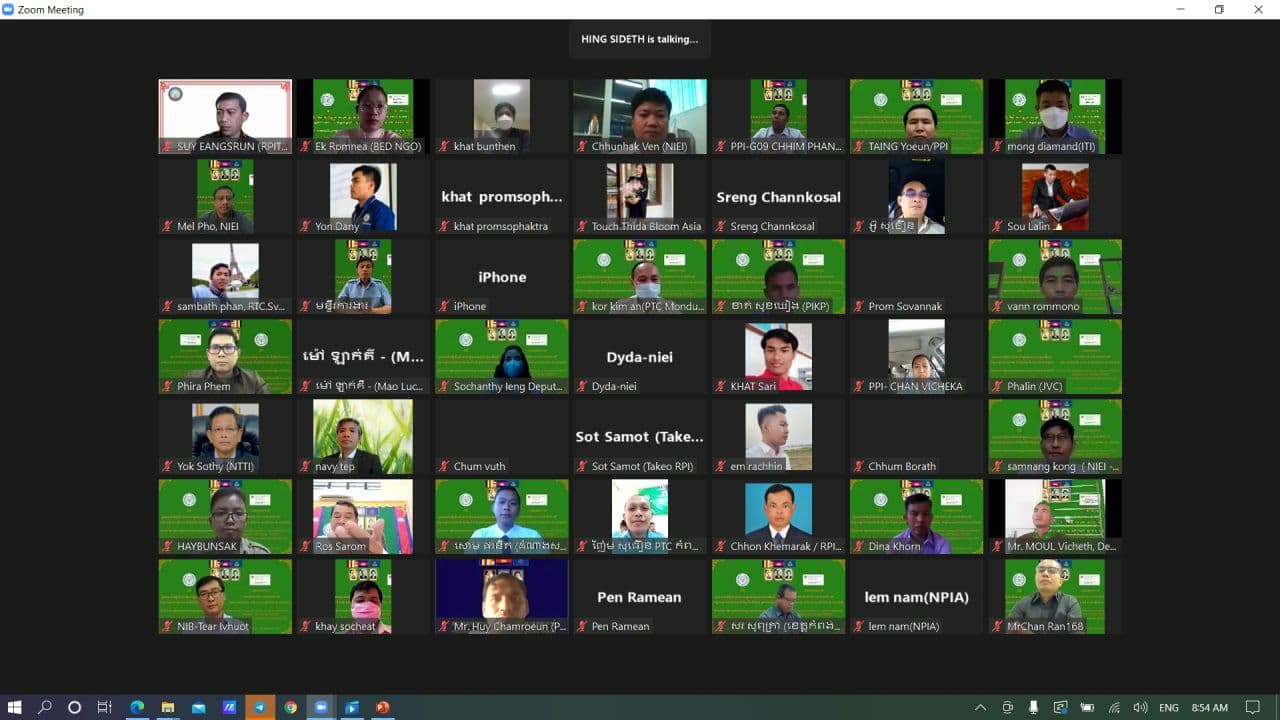Viewport: 1280px width, 720px height.
Task: Open Wi-Fi network tray icon
Action: click(x=1114, y=707)
